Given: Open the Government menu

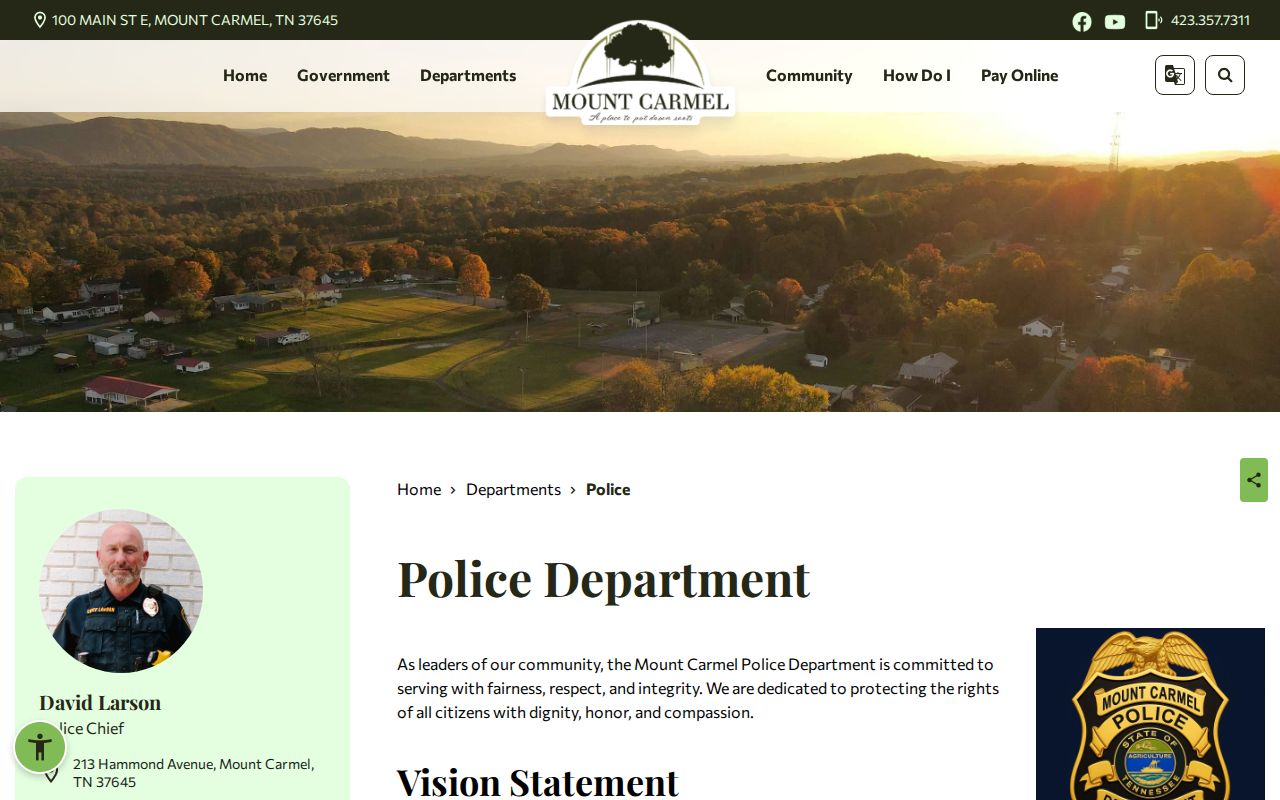Looking at the screenshot, I should 343,75.
